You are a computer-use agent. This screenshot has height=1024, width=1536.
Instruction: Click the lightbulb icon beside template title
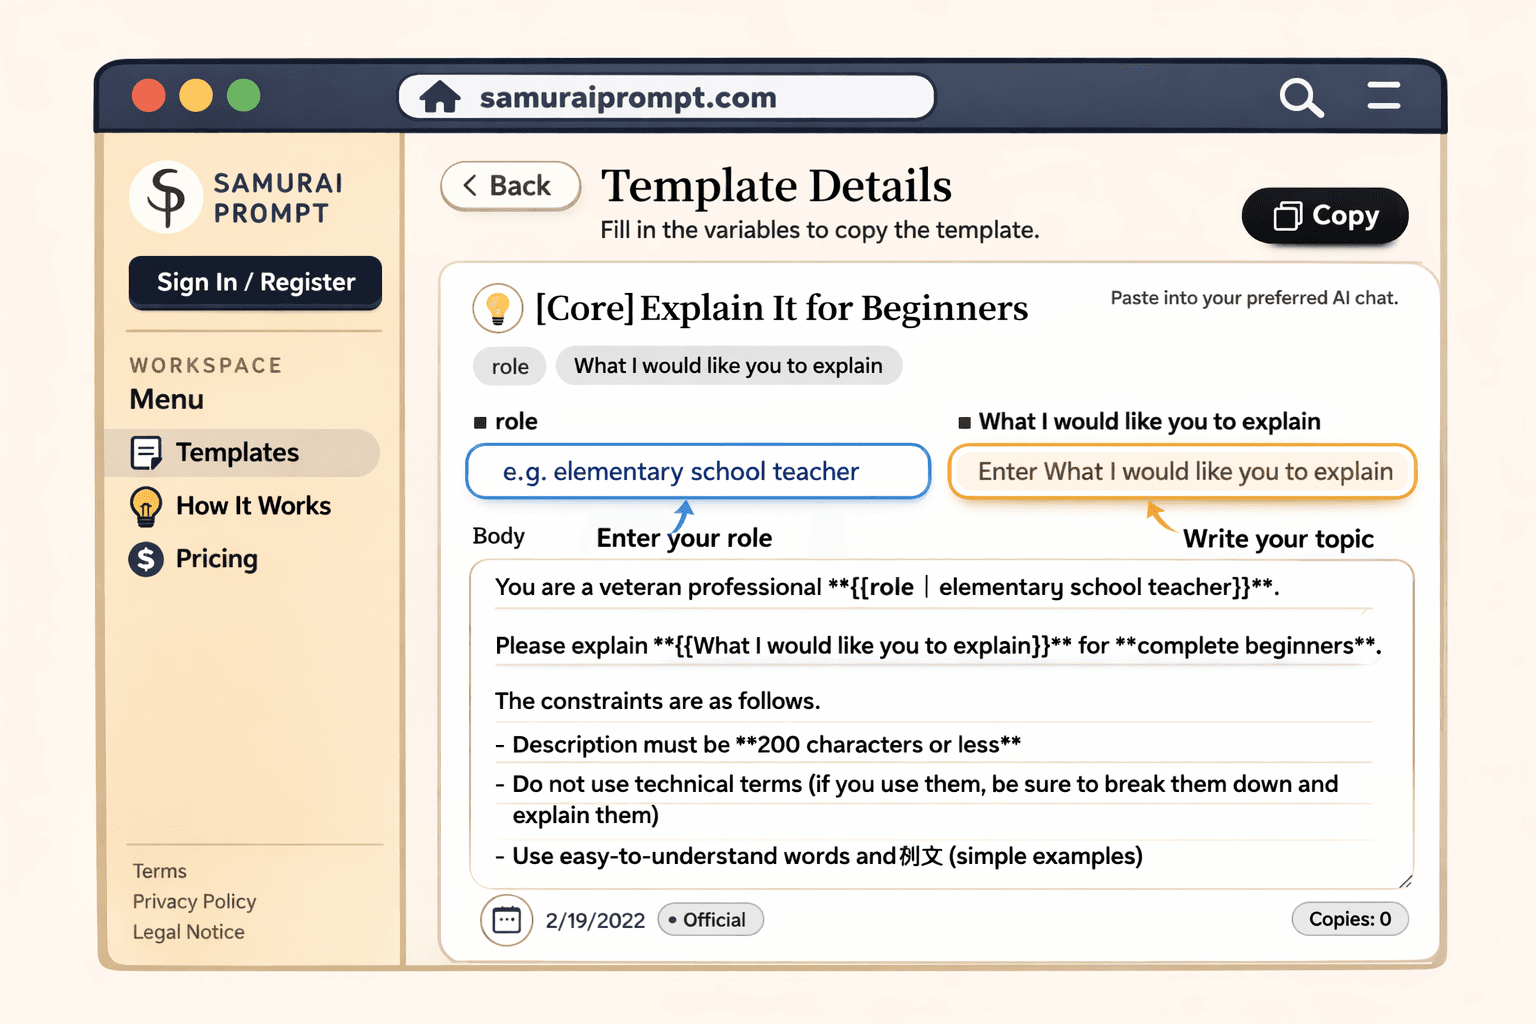[x=497, y=308]
